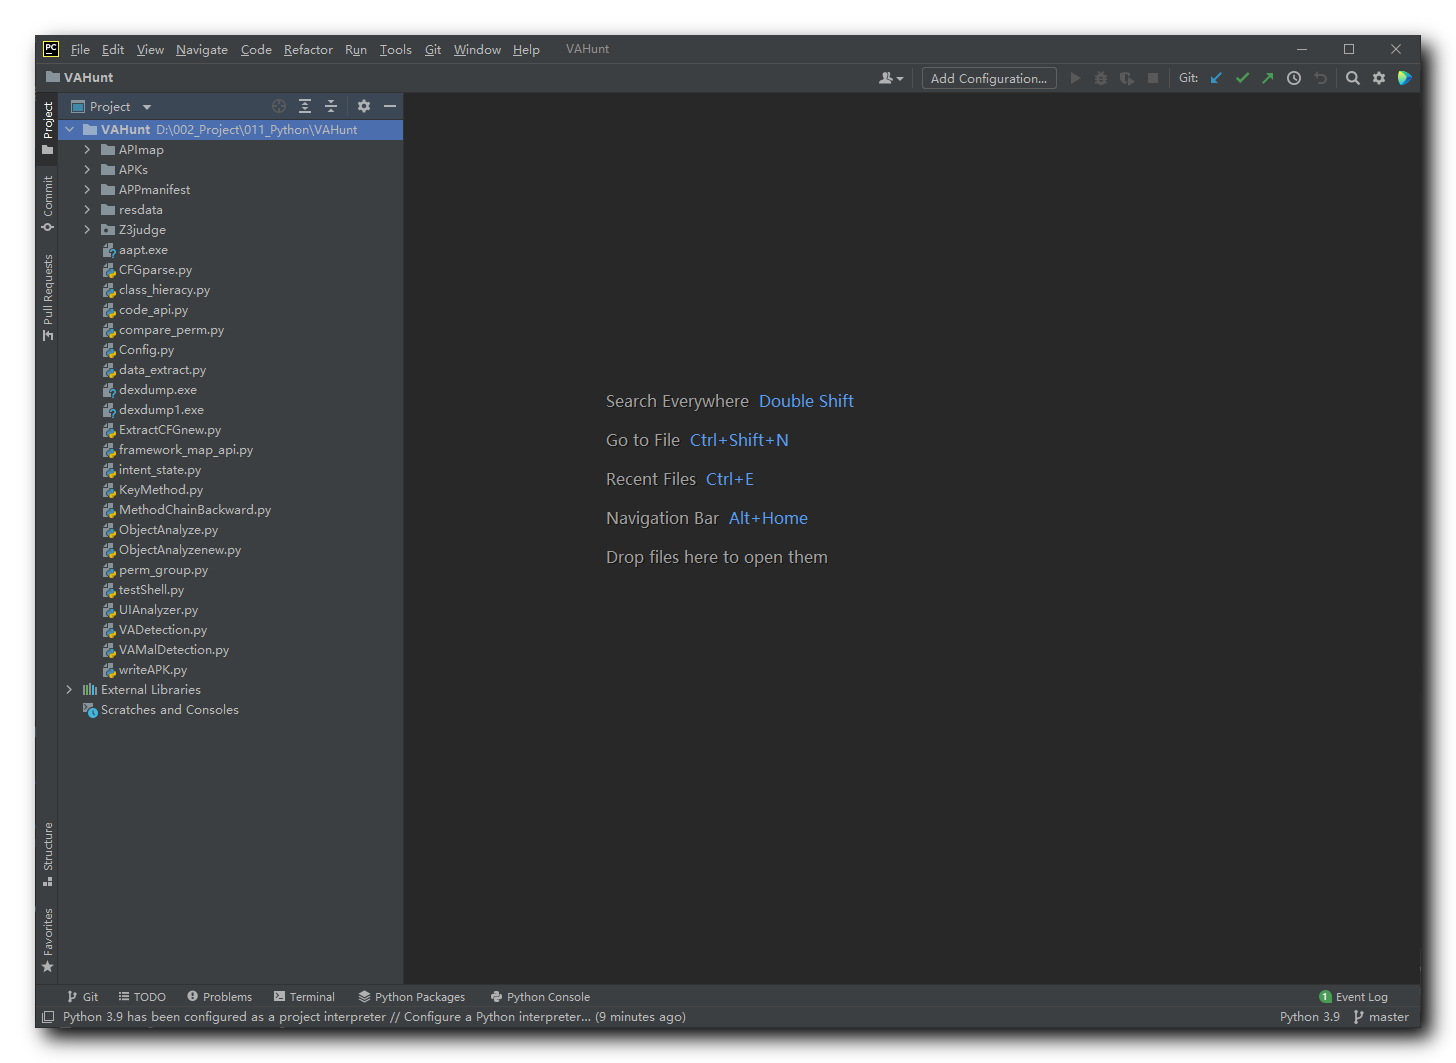Screen dimensions: 1456x1063
Task: Open IDE settings gear in toolbar
Action: (x=1379, y=78)
